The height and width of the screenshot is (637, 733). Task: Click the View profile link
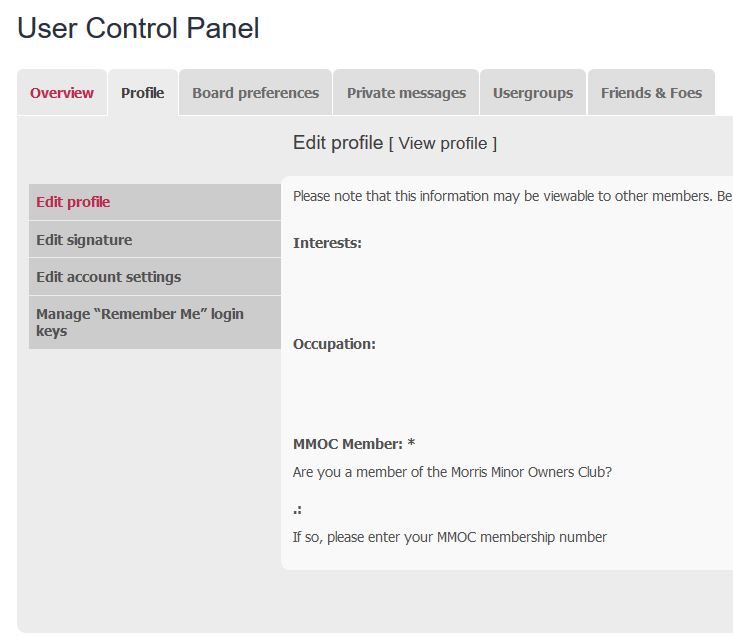pos(443,143)
